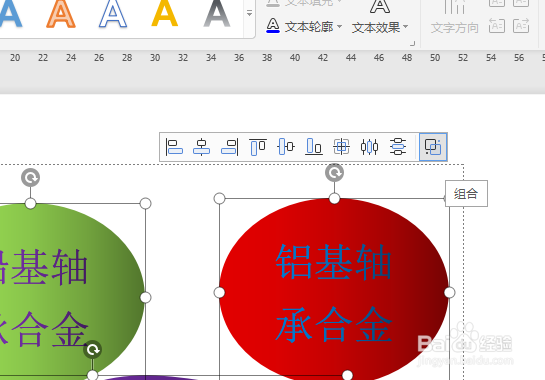
Task: Click the dark green rotation handle near 合金
Action: point(92,349)
